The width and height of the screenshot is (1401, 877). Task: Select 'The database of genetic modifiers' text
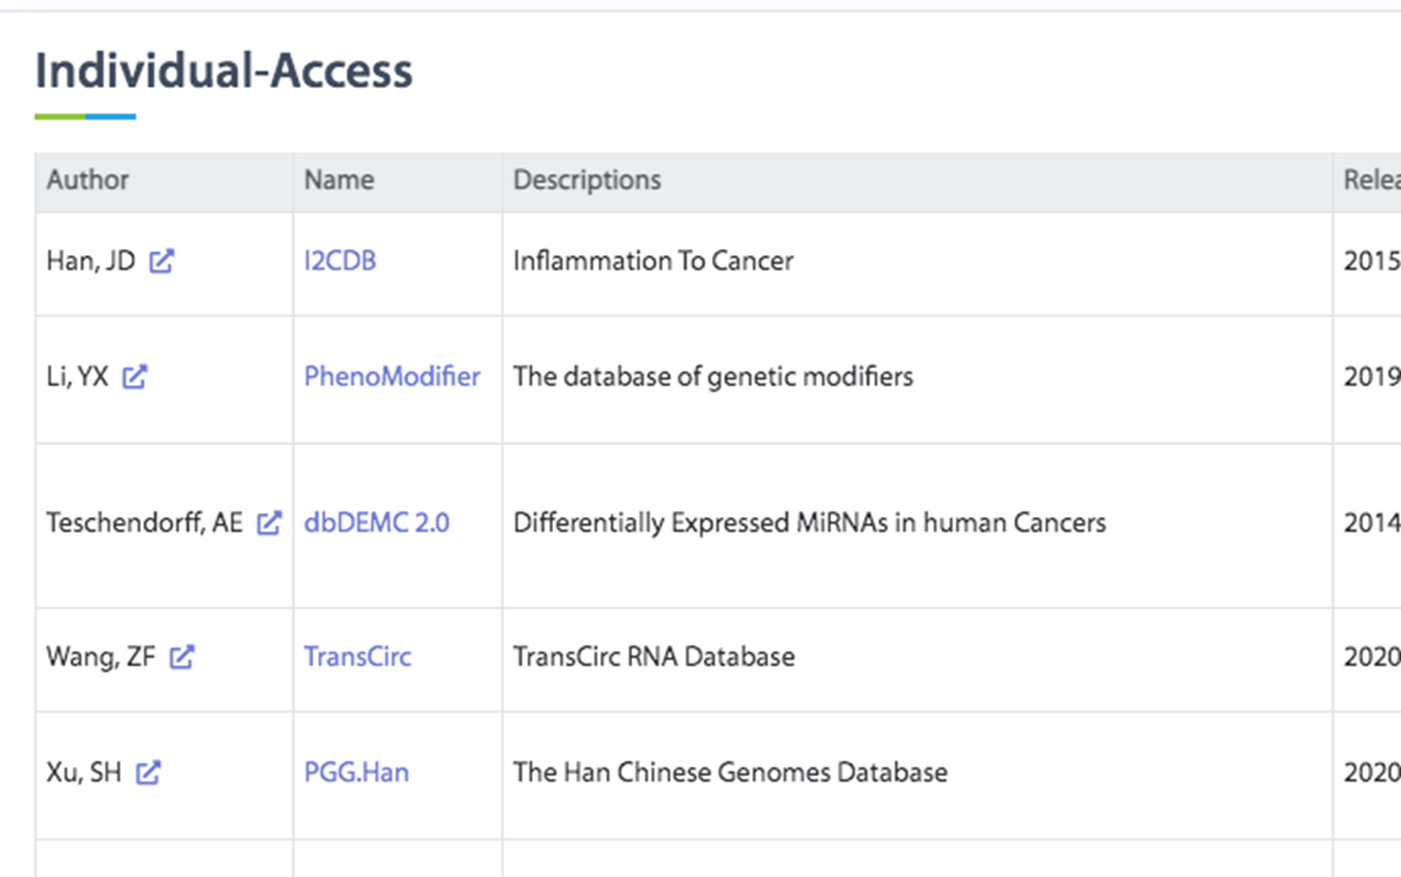[713, 377]
